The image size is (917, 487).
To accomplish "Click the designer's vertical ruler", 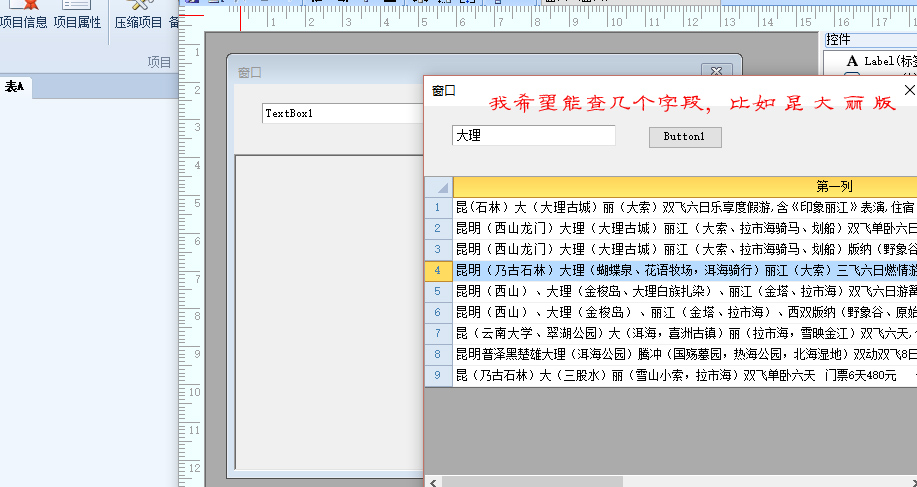I will coord(191,259).
